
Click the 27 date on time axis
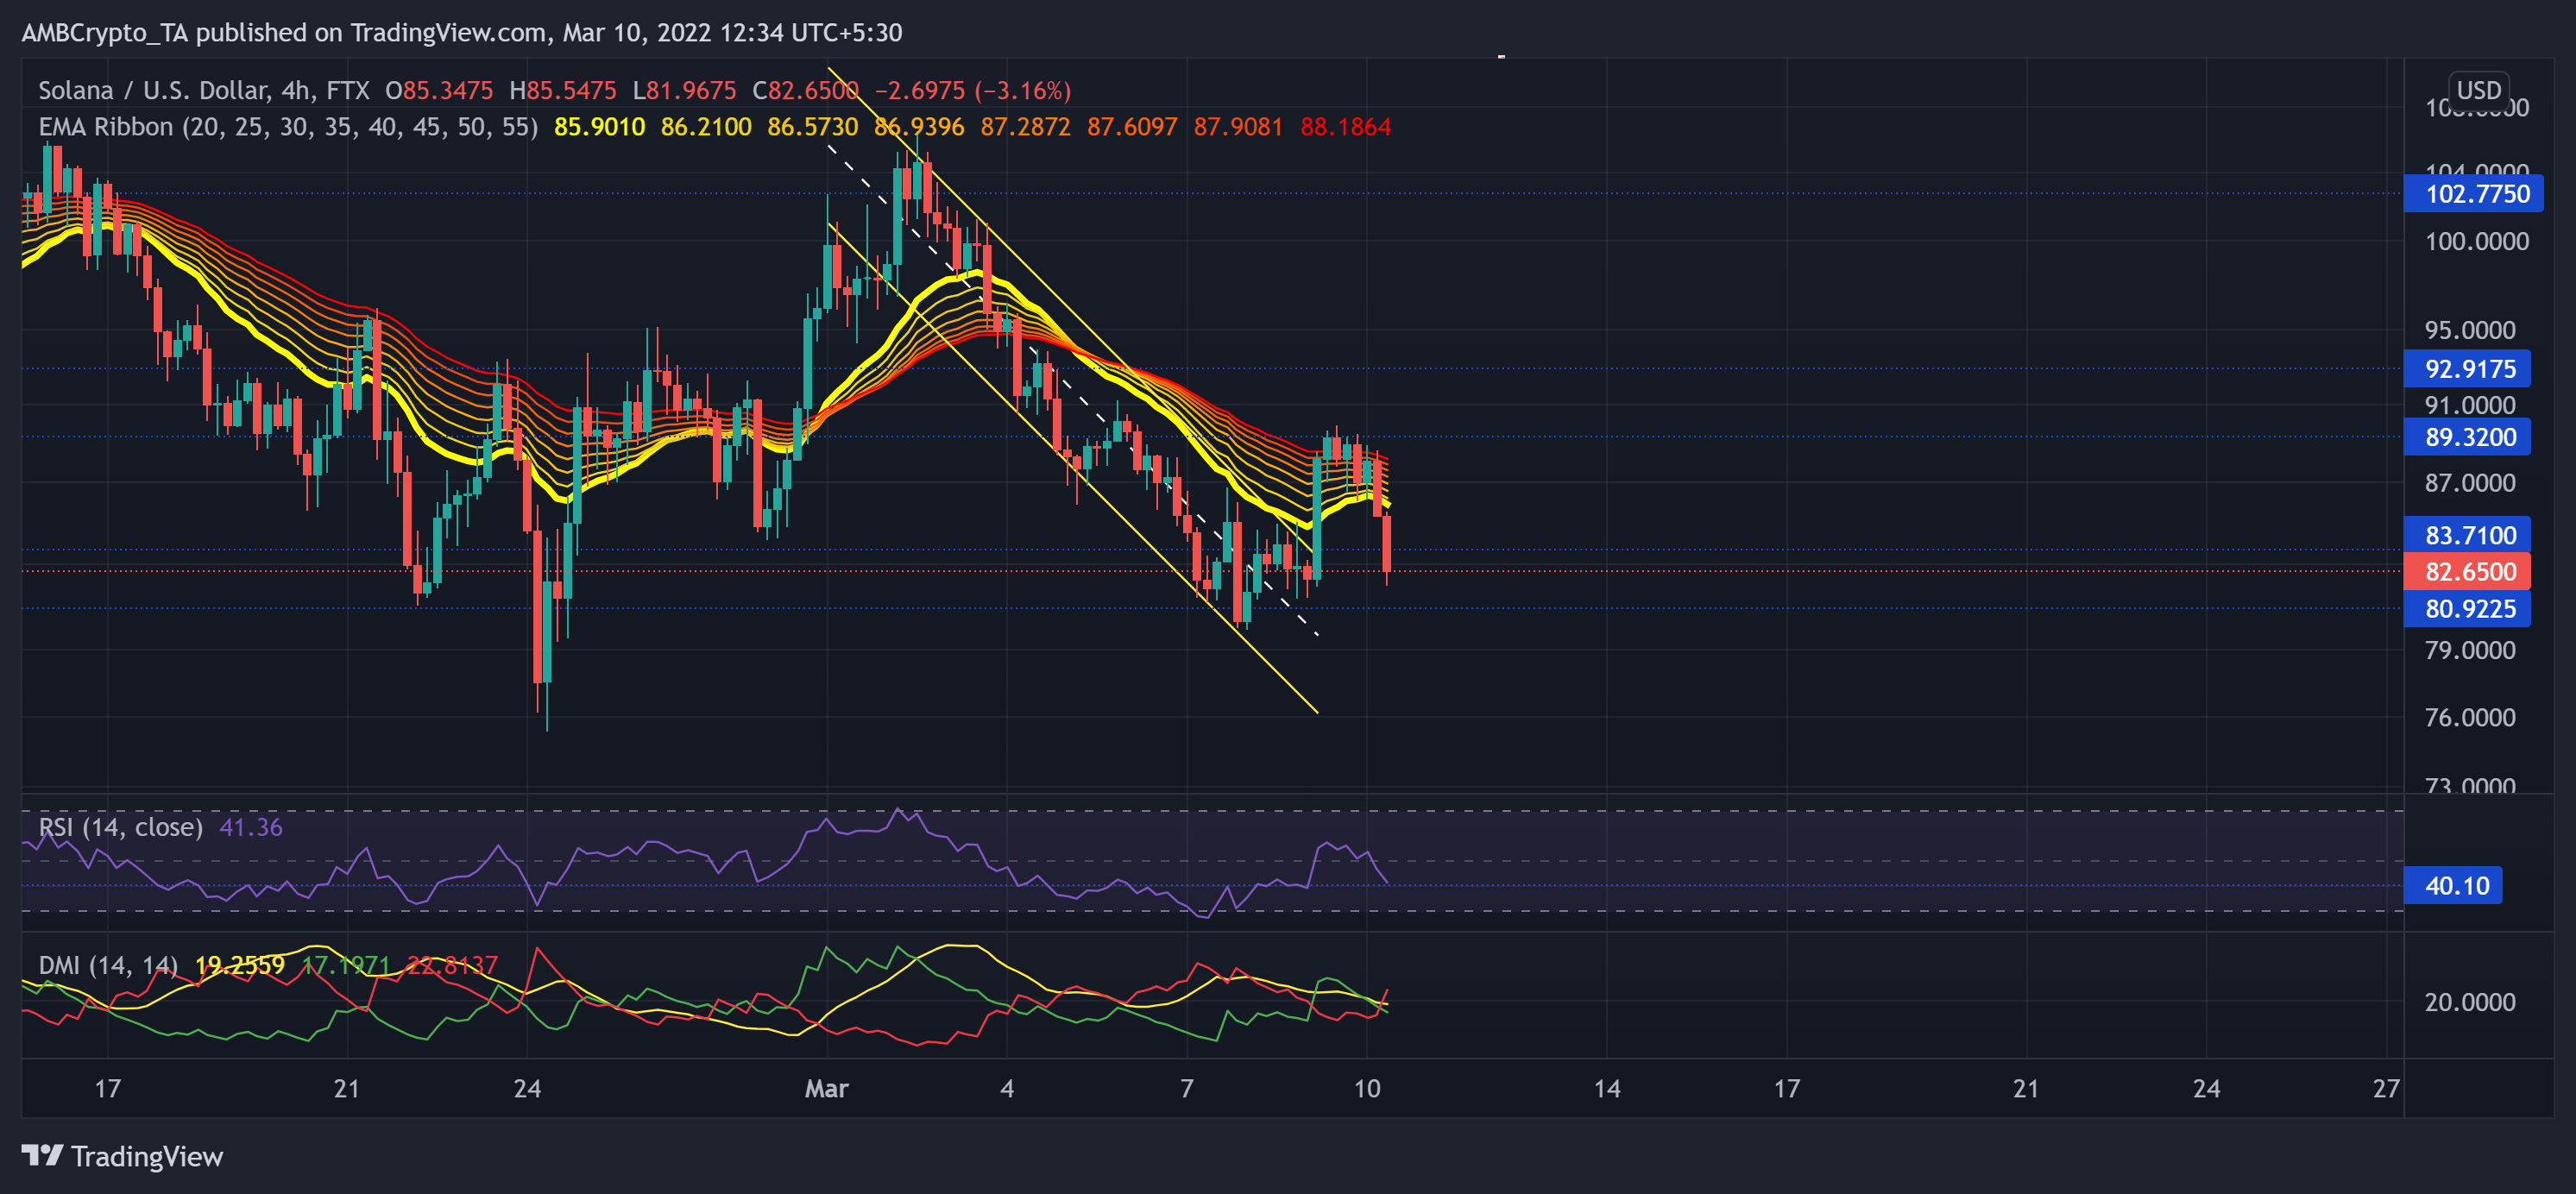click(x=2385, y=1088)
